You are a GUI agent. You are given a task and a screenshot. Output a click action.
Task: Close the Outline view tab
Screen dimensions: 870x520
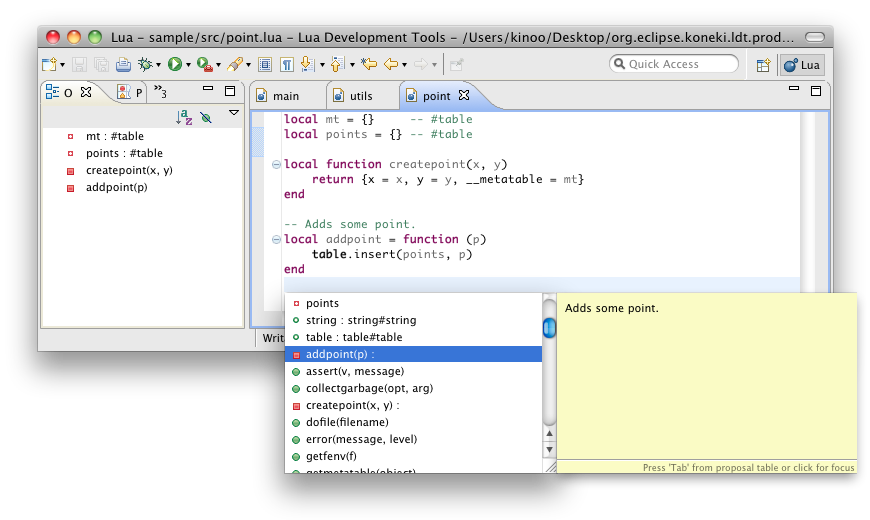86,92
